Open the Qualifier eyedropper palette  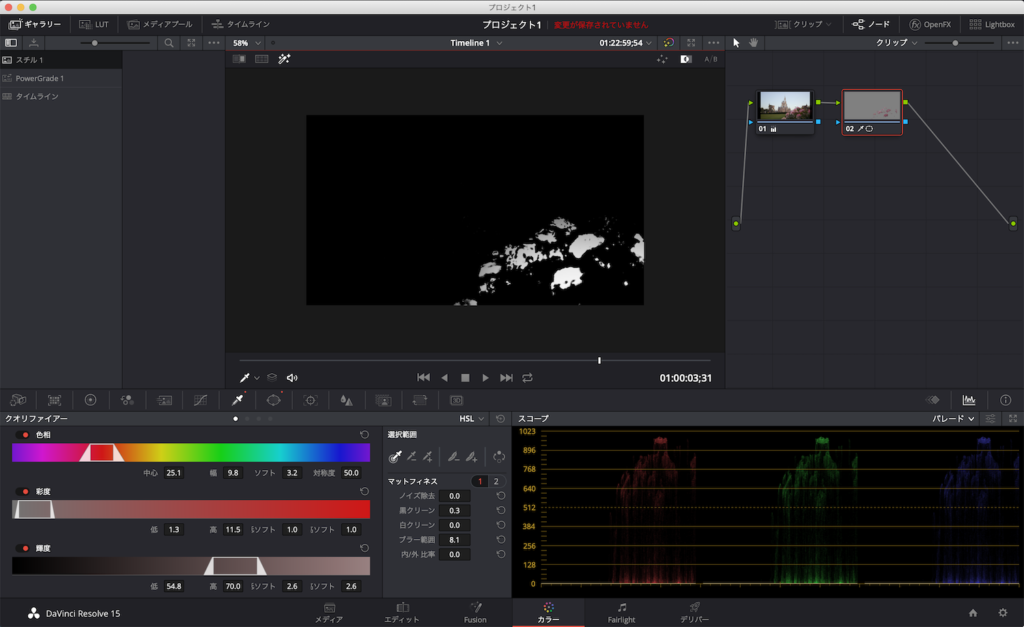click(238, 400)
